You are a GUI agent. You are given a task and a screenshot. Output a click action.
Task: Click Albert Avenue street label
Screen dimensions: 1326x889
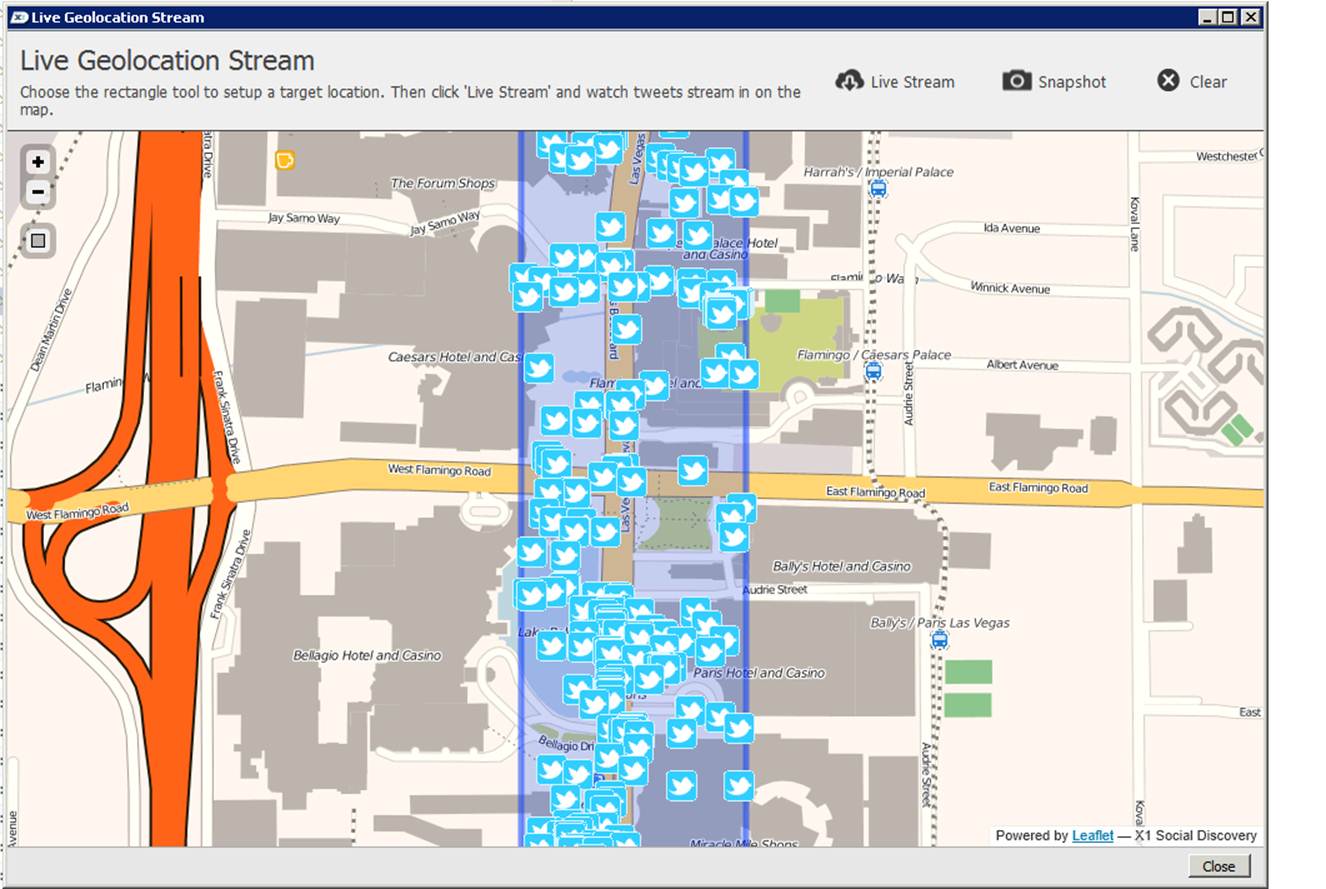coord(1022,365)
